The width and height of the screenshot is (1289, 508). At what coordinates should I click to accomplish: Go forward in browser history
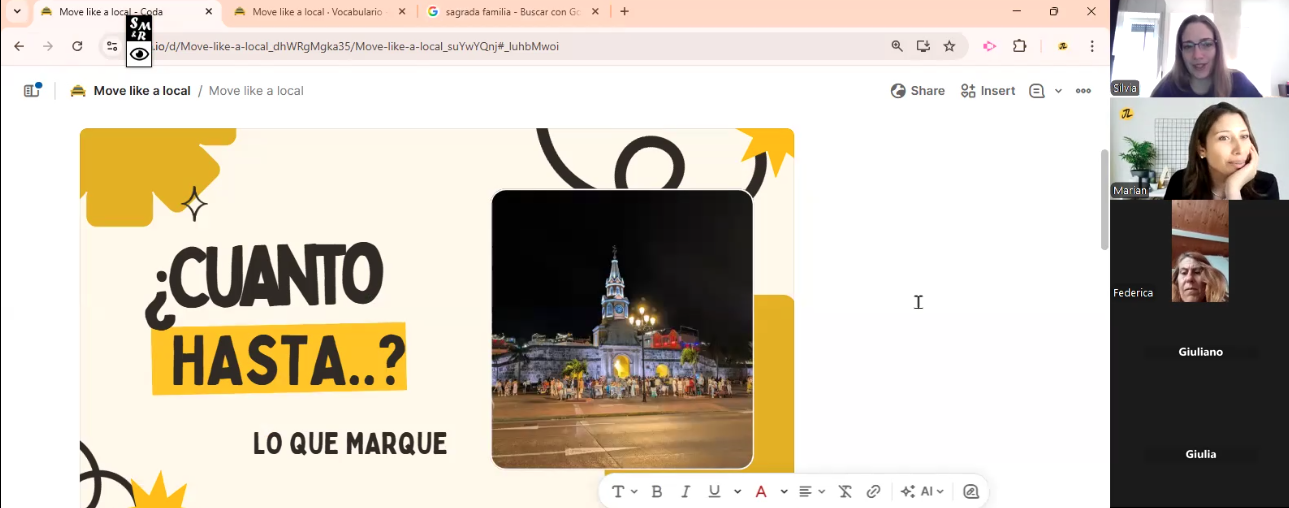point(48,46)
